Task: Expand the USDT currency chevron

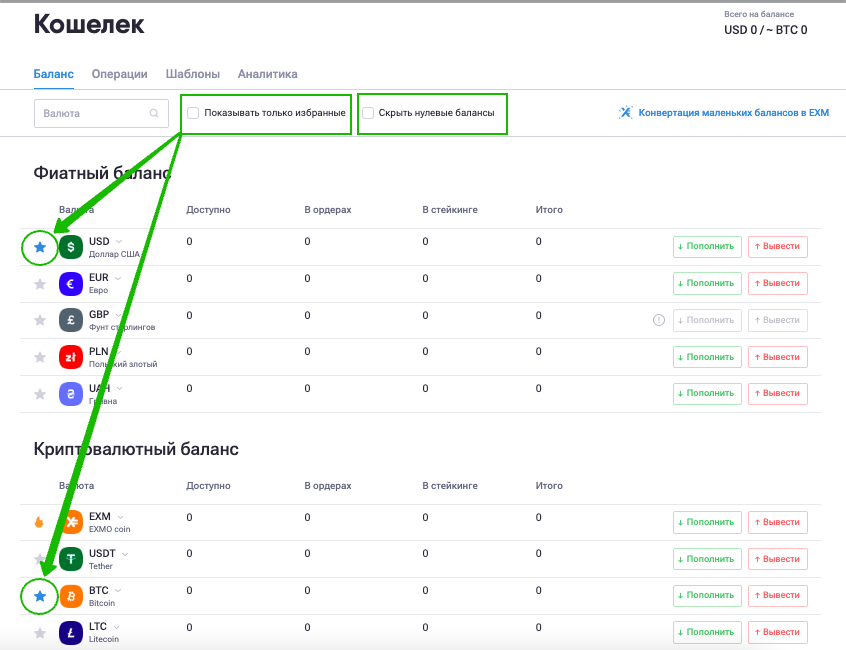Action: click(125, 554)
